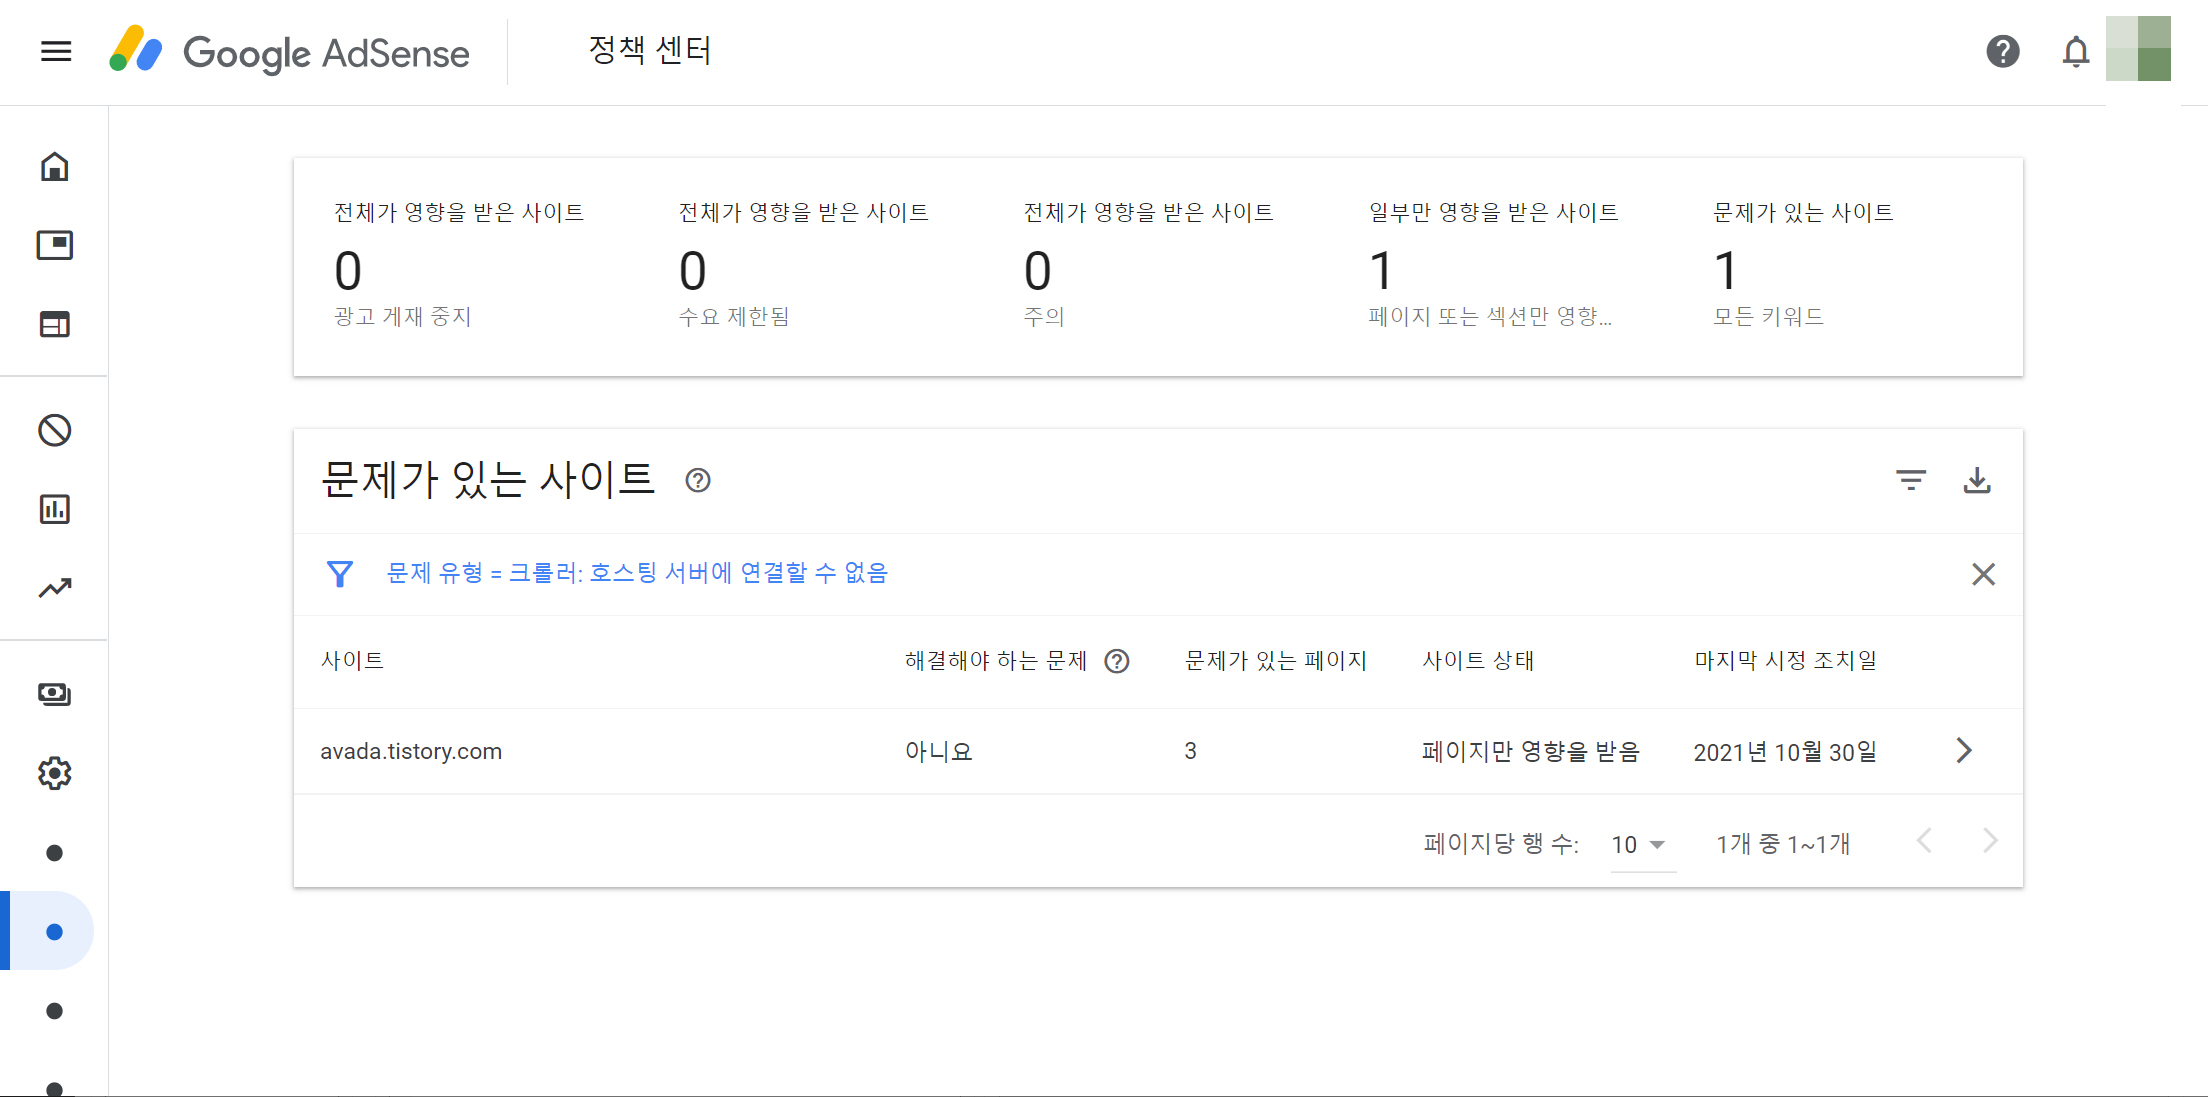Download the problem sites report
Screen dimensions: 2208x1097
point(1978,481)
